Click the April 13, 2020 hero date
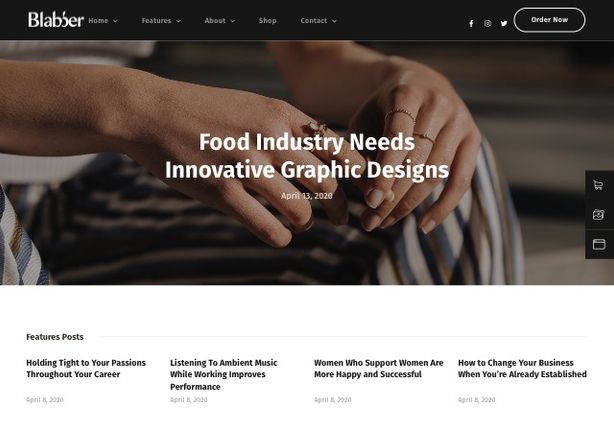 coord(307,196)
